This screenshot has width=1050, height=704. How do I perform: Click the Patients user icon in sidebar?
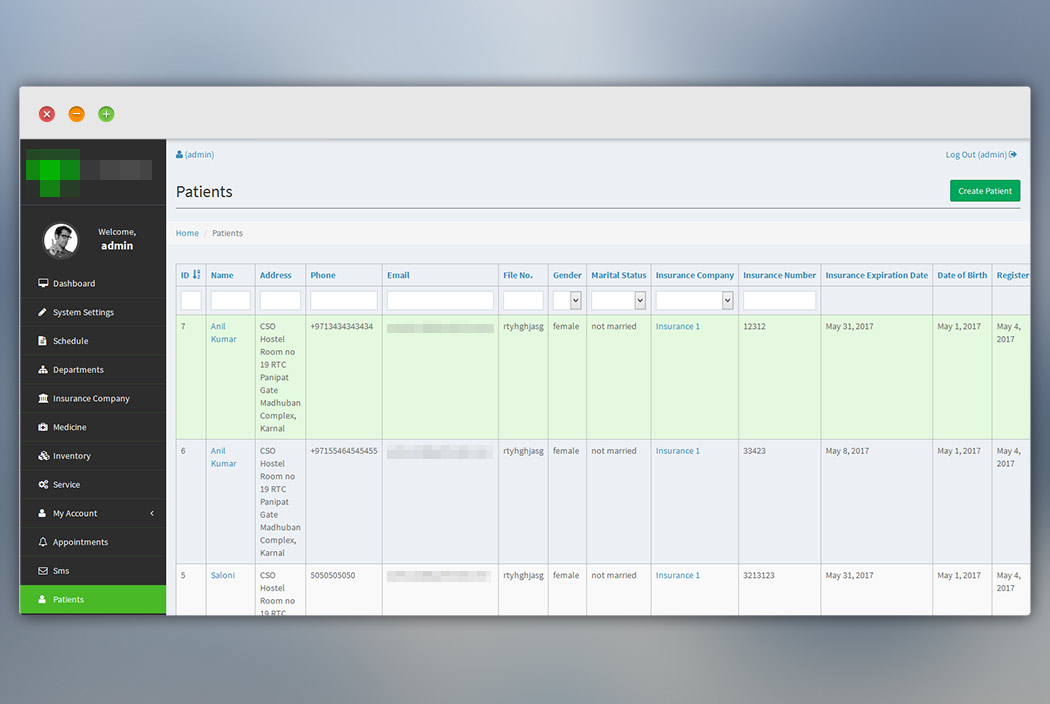click(42, 600)
